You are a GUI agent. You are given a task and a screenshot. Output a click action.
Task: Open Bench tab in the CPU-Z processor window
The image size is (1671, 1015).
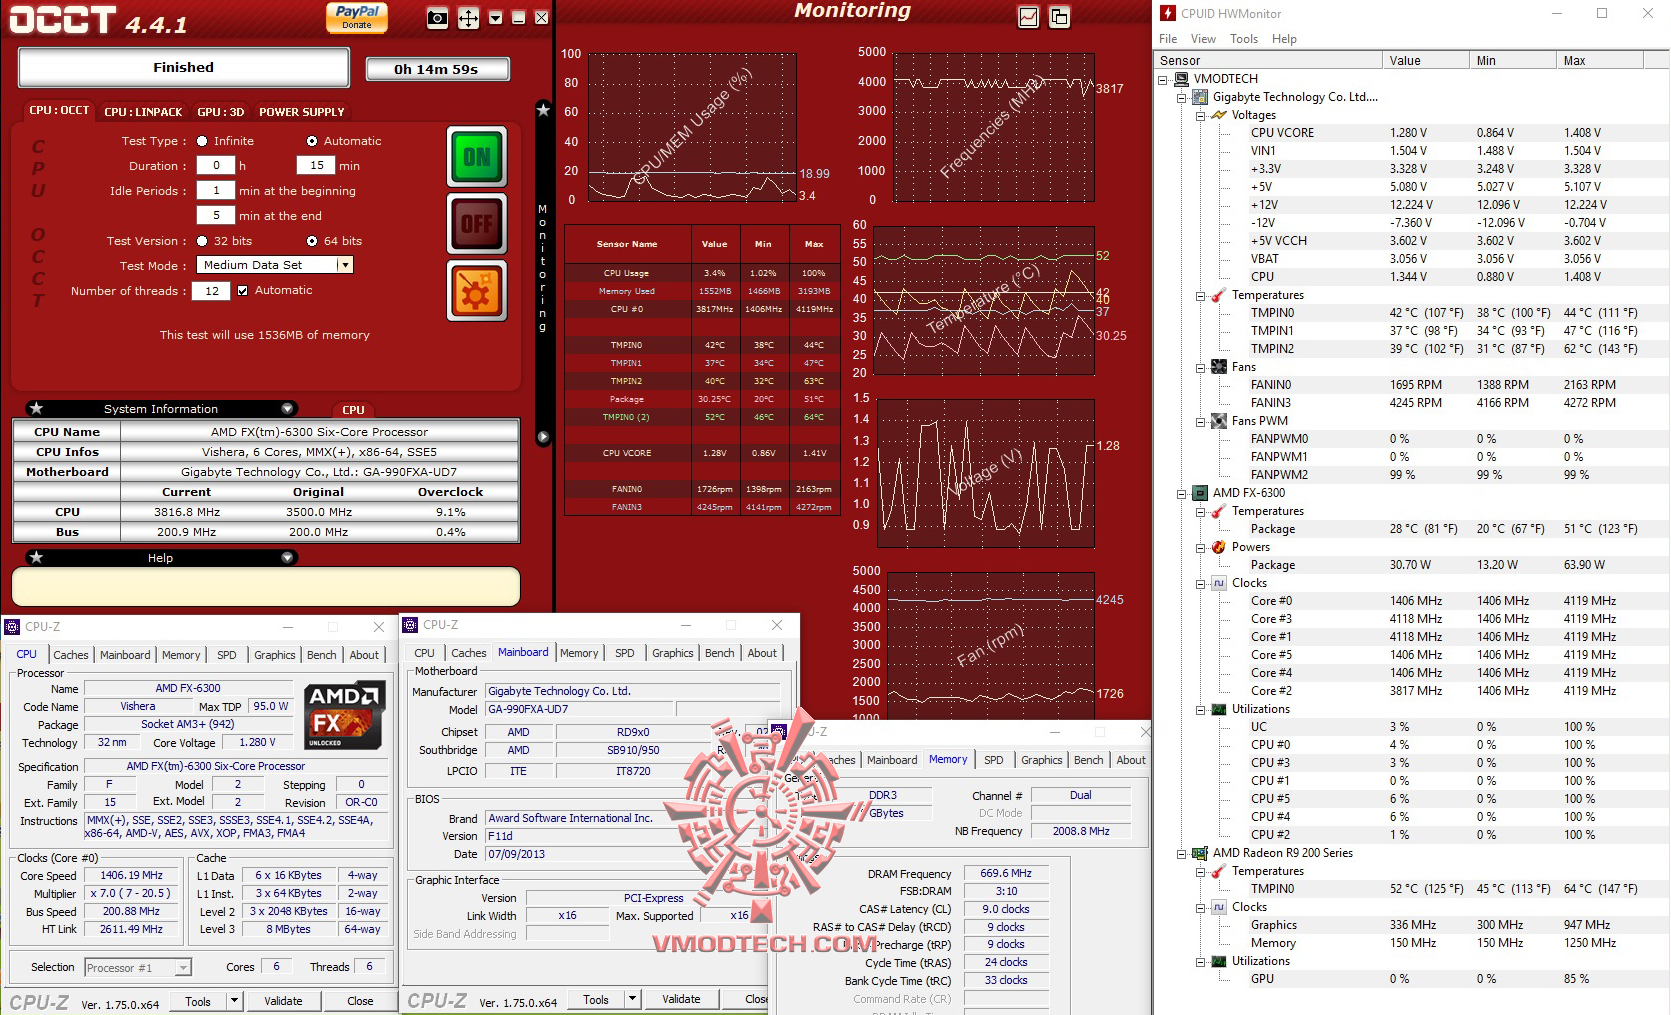pos(321,655)
